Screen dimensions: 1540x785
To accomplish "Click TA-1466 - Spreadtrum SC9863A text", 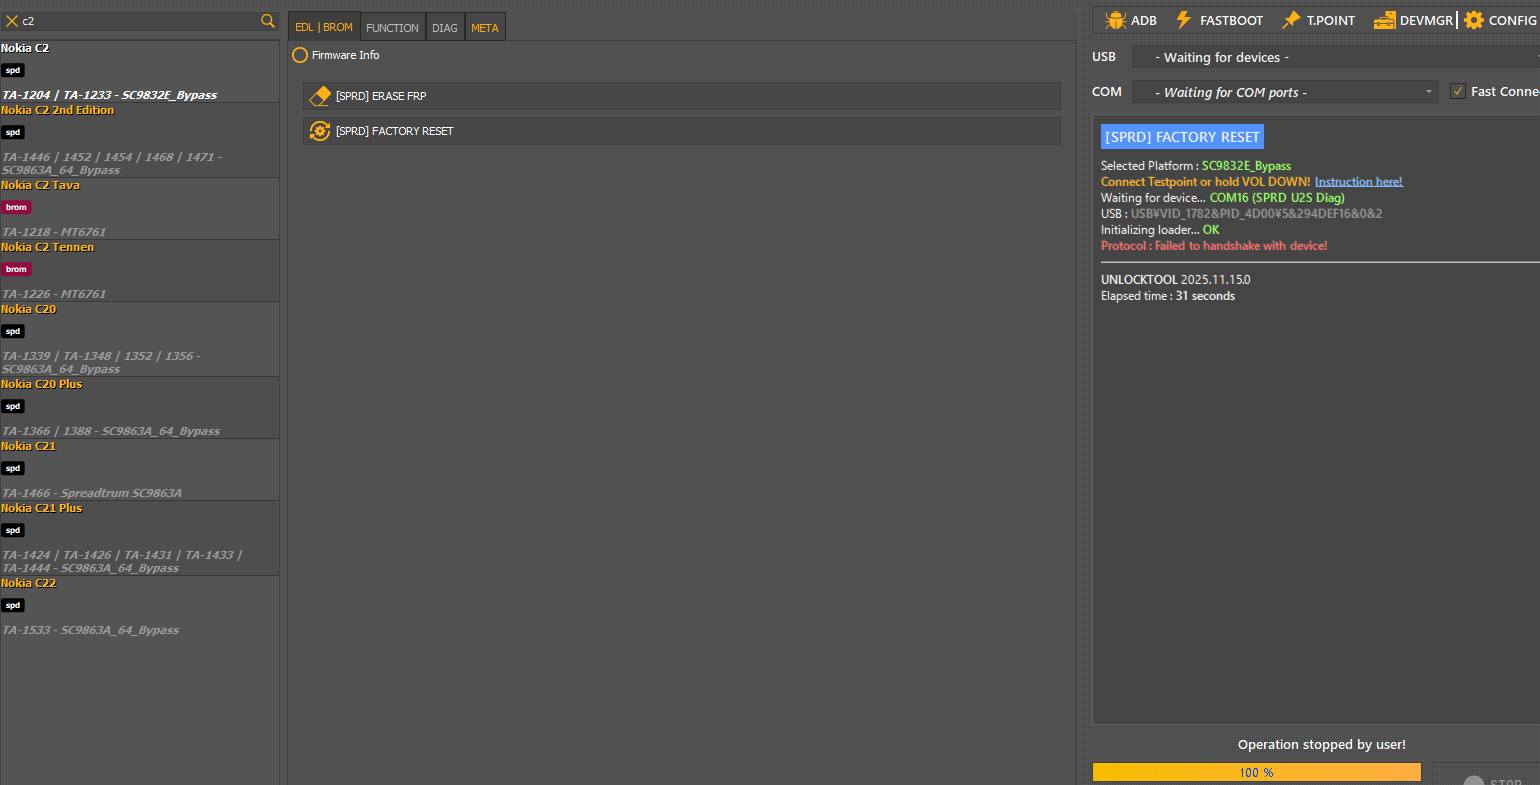I will (92, 493).
